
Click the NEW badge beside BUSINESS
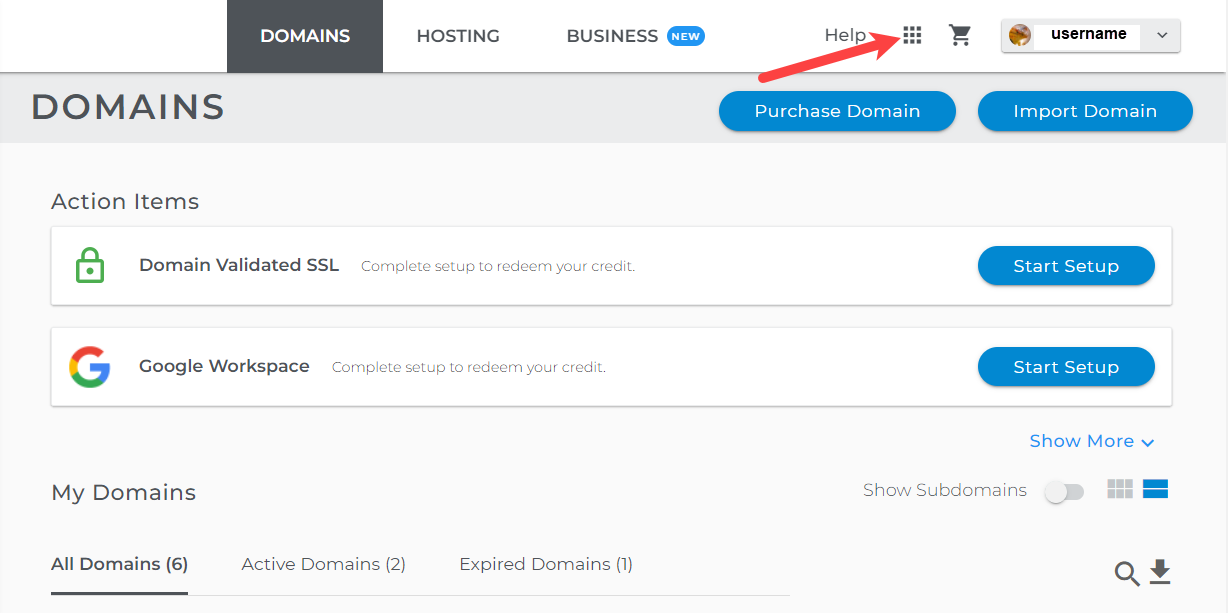point(686,36)
